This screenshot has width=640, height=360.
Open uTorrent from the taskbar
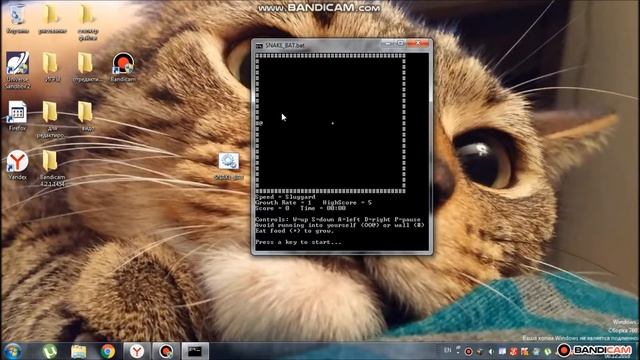click(50, 351)
